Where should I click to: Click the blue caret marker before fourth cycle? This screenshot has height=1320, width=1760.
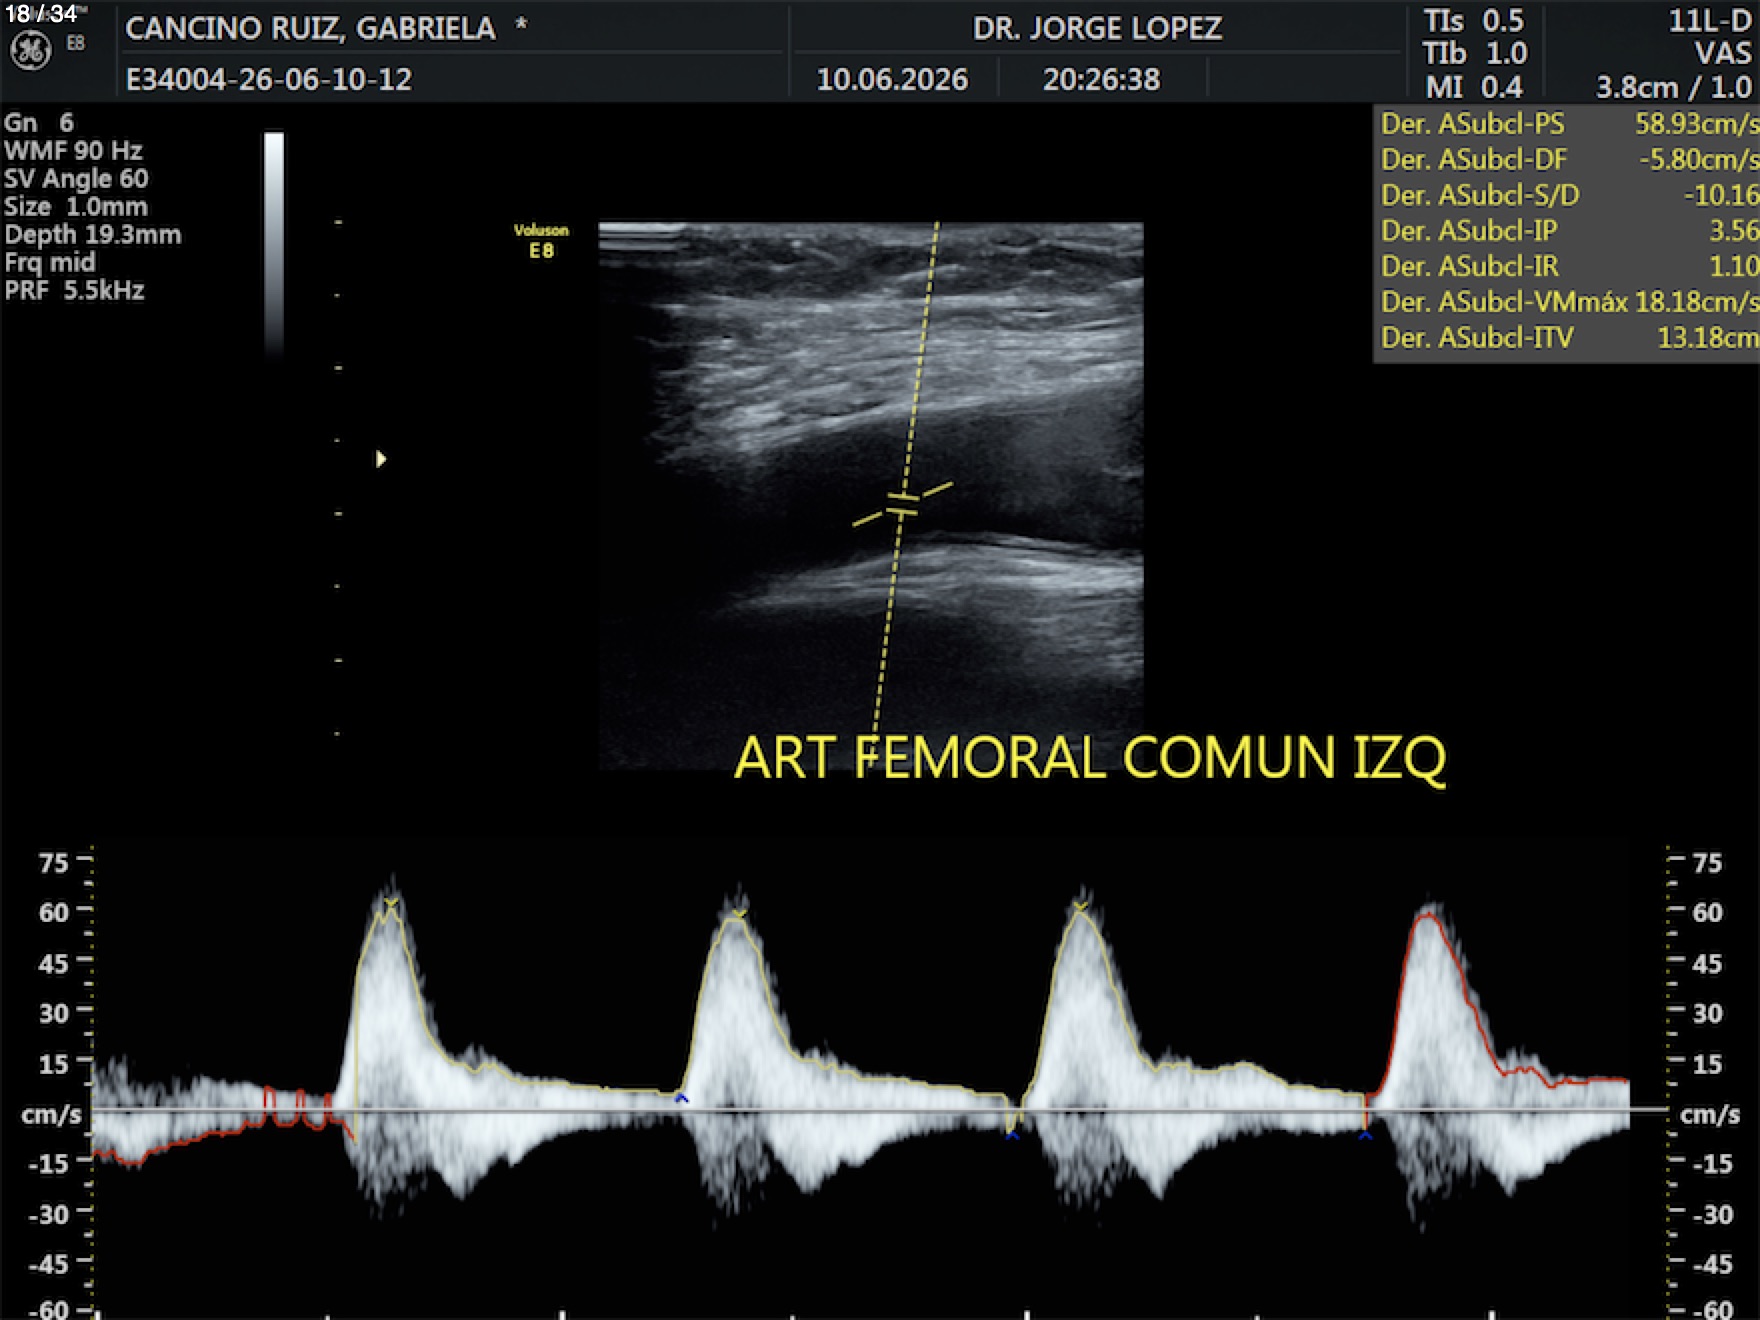1365,1135
